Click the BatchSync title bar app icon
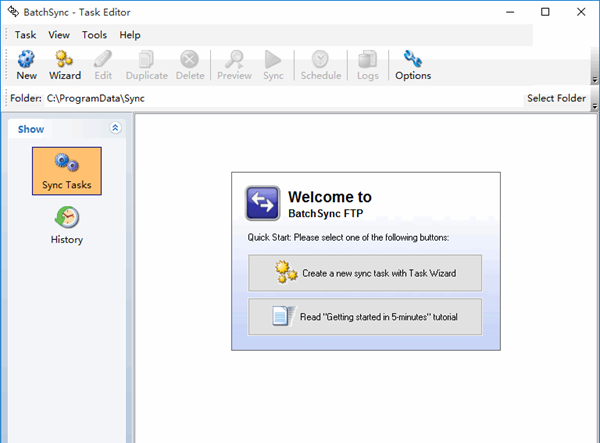 13,12
